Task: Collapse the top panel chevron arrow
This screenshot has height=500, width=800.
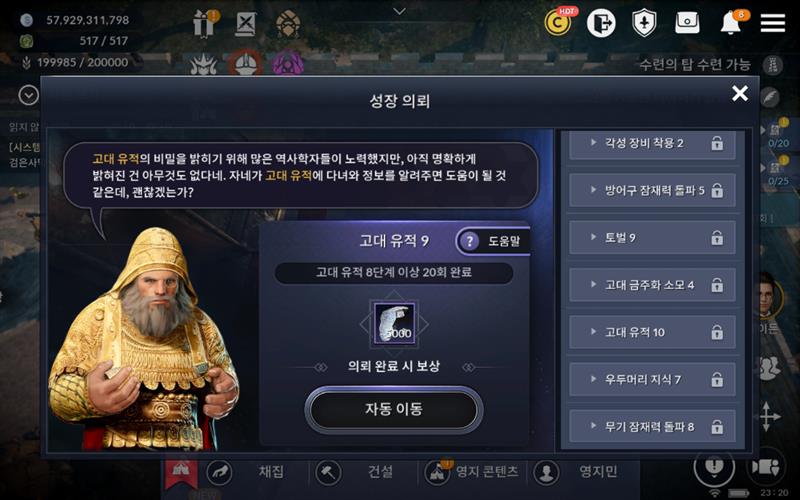Action: [399, 11]
